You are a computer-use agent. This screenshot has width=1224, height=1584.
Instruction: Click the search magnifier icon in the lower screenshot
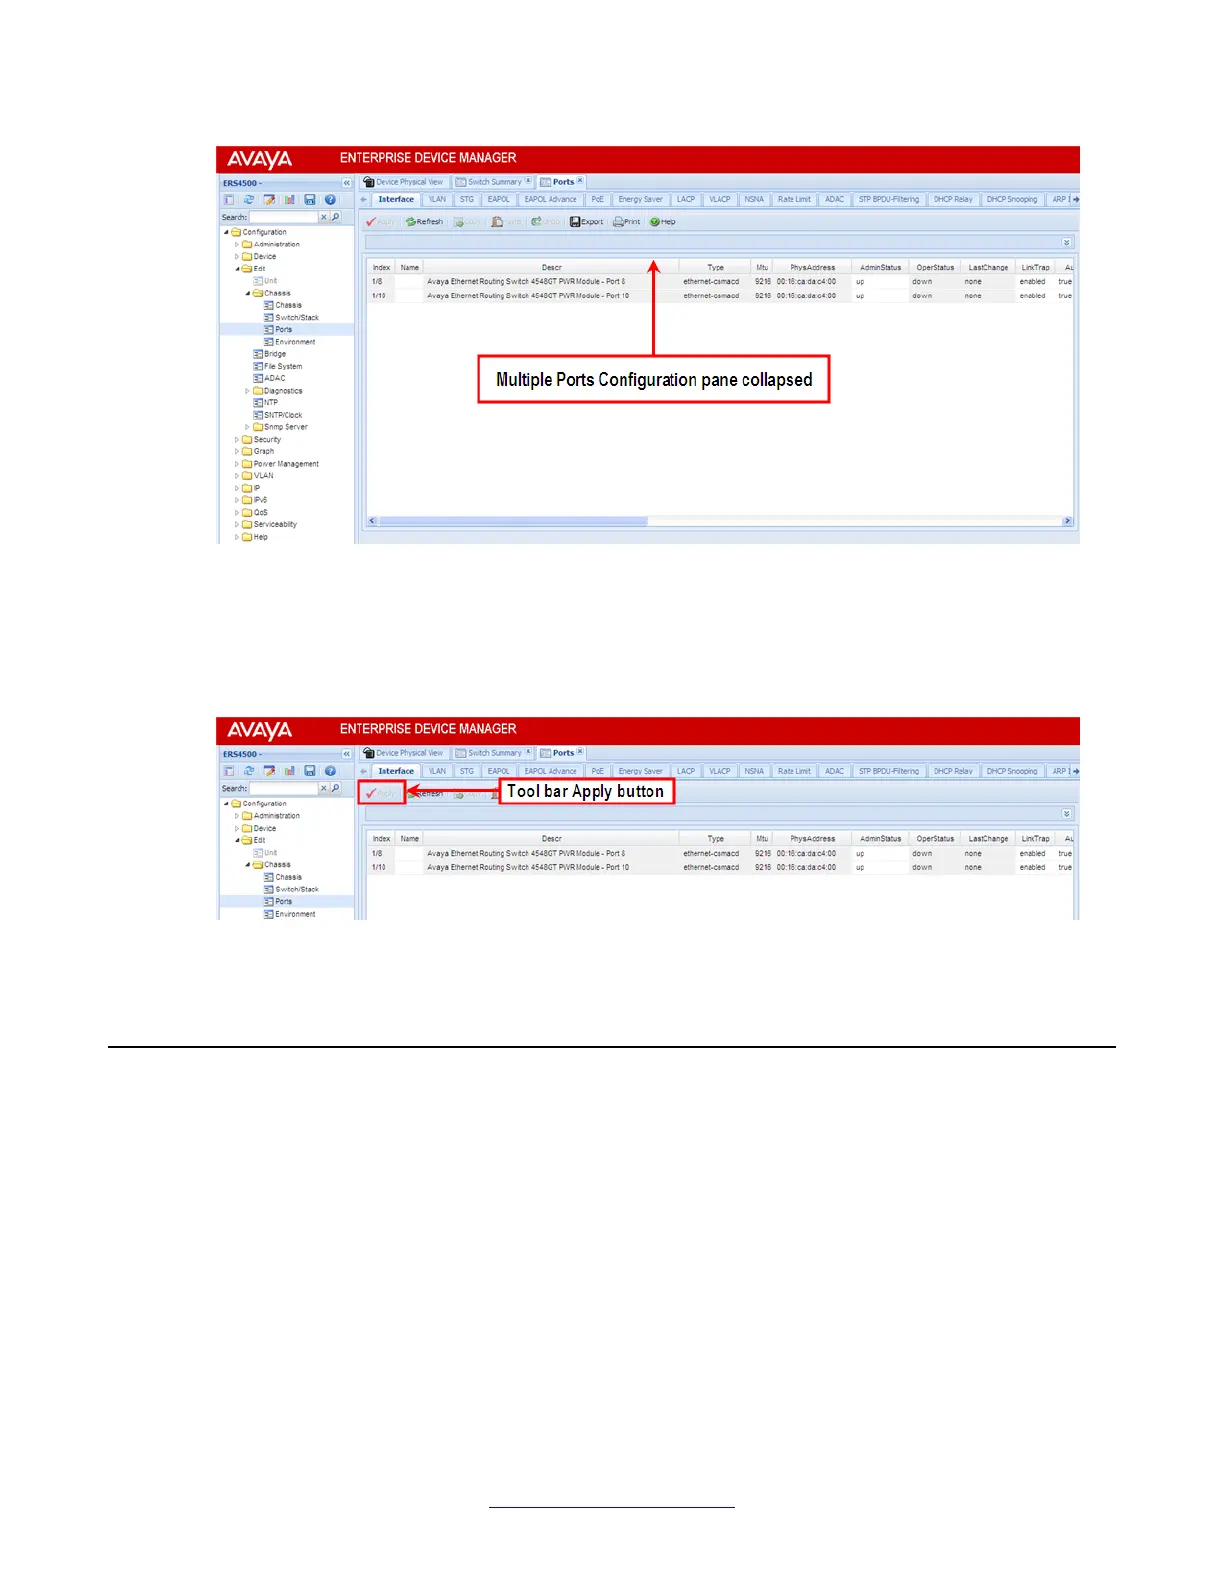pyautogui.click(x=336, y=788)
